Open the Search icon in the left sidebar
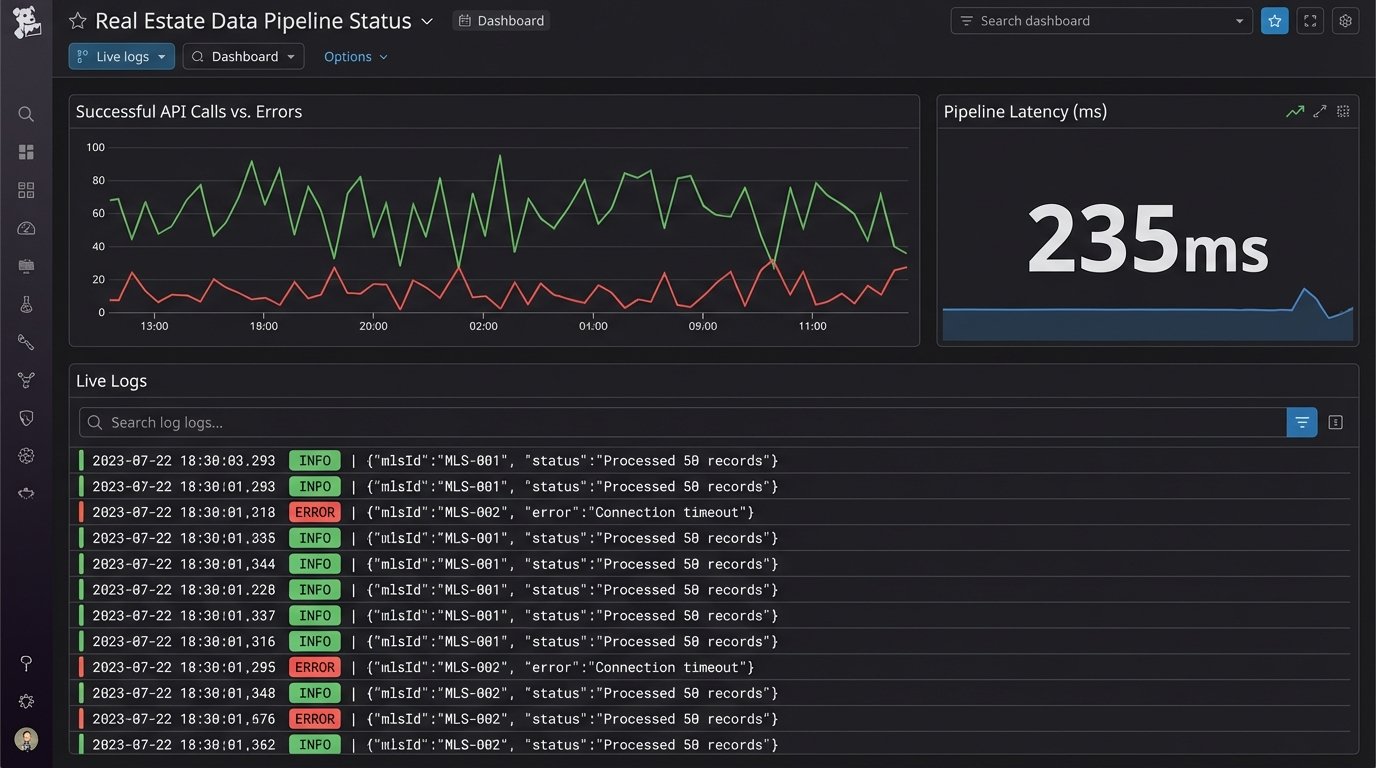Image resolution: width=1376 pixels, height=768 pixels. (x=25, y=113)
